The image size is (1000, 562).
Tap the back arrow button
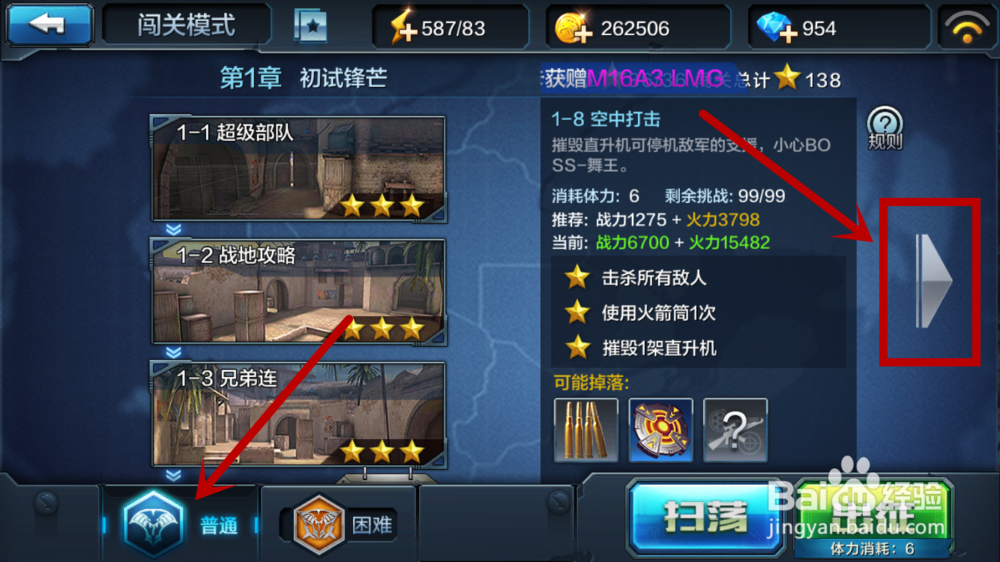click(49, 25)
